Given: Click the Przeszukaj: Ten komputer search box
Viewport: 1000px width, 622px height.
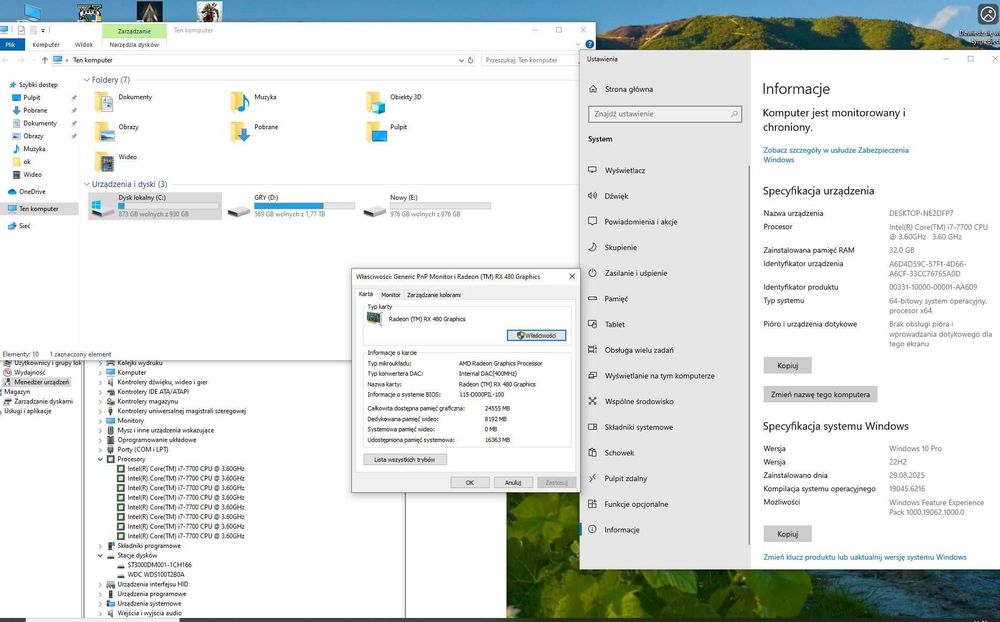Looking at the screenshot, I should [x=529, y=60].
